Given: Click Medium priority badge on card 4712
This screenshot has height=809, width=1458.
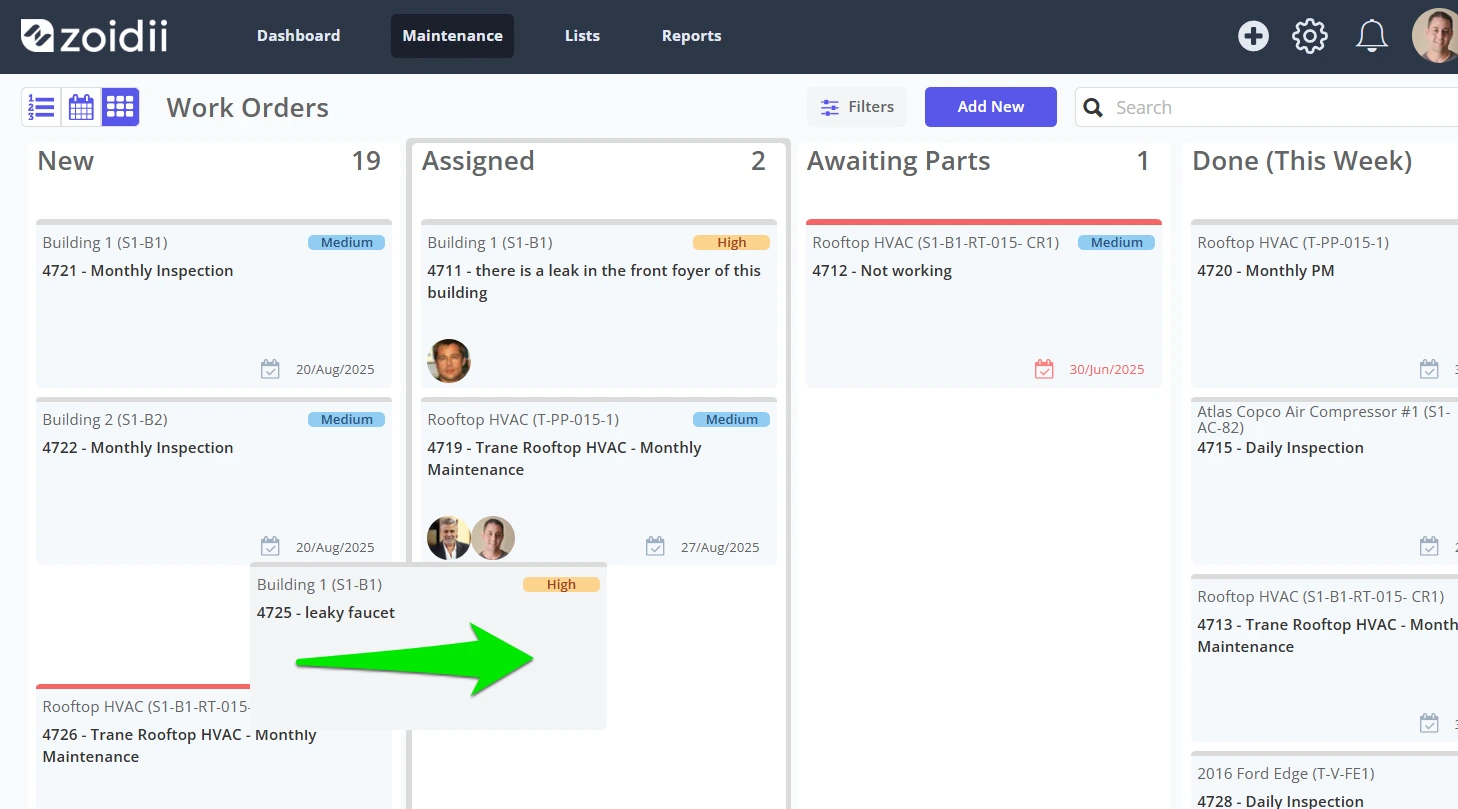Looking at the screenshot, I should [x=1116, y=242].
